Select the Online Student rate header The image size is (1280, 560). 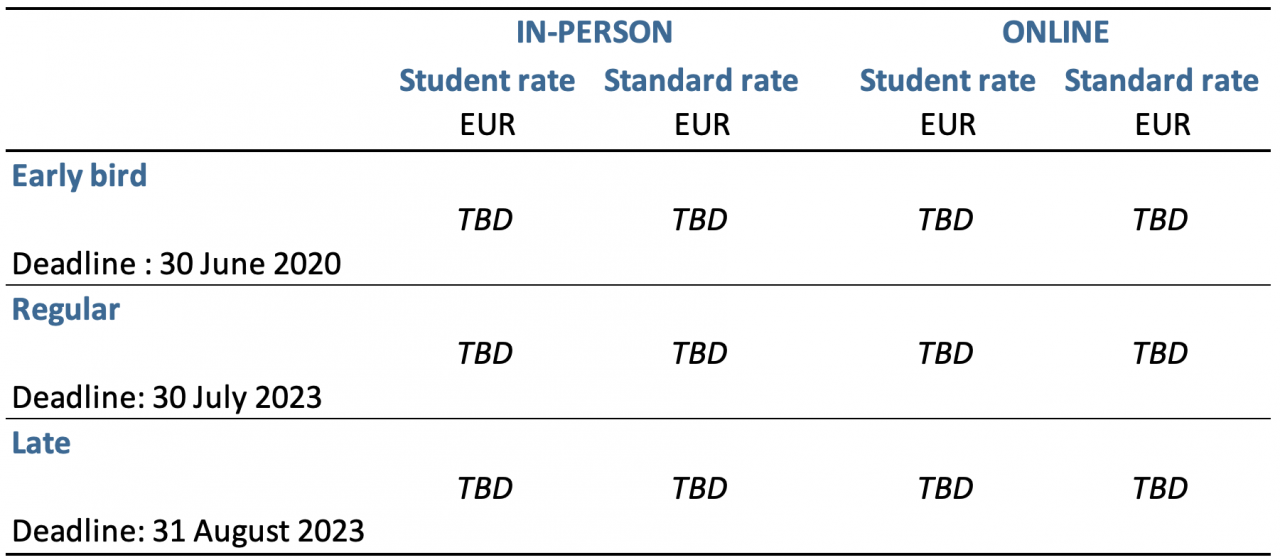click(947, 80)
